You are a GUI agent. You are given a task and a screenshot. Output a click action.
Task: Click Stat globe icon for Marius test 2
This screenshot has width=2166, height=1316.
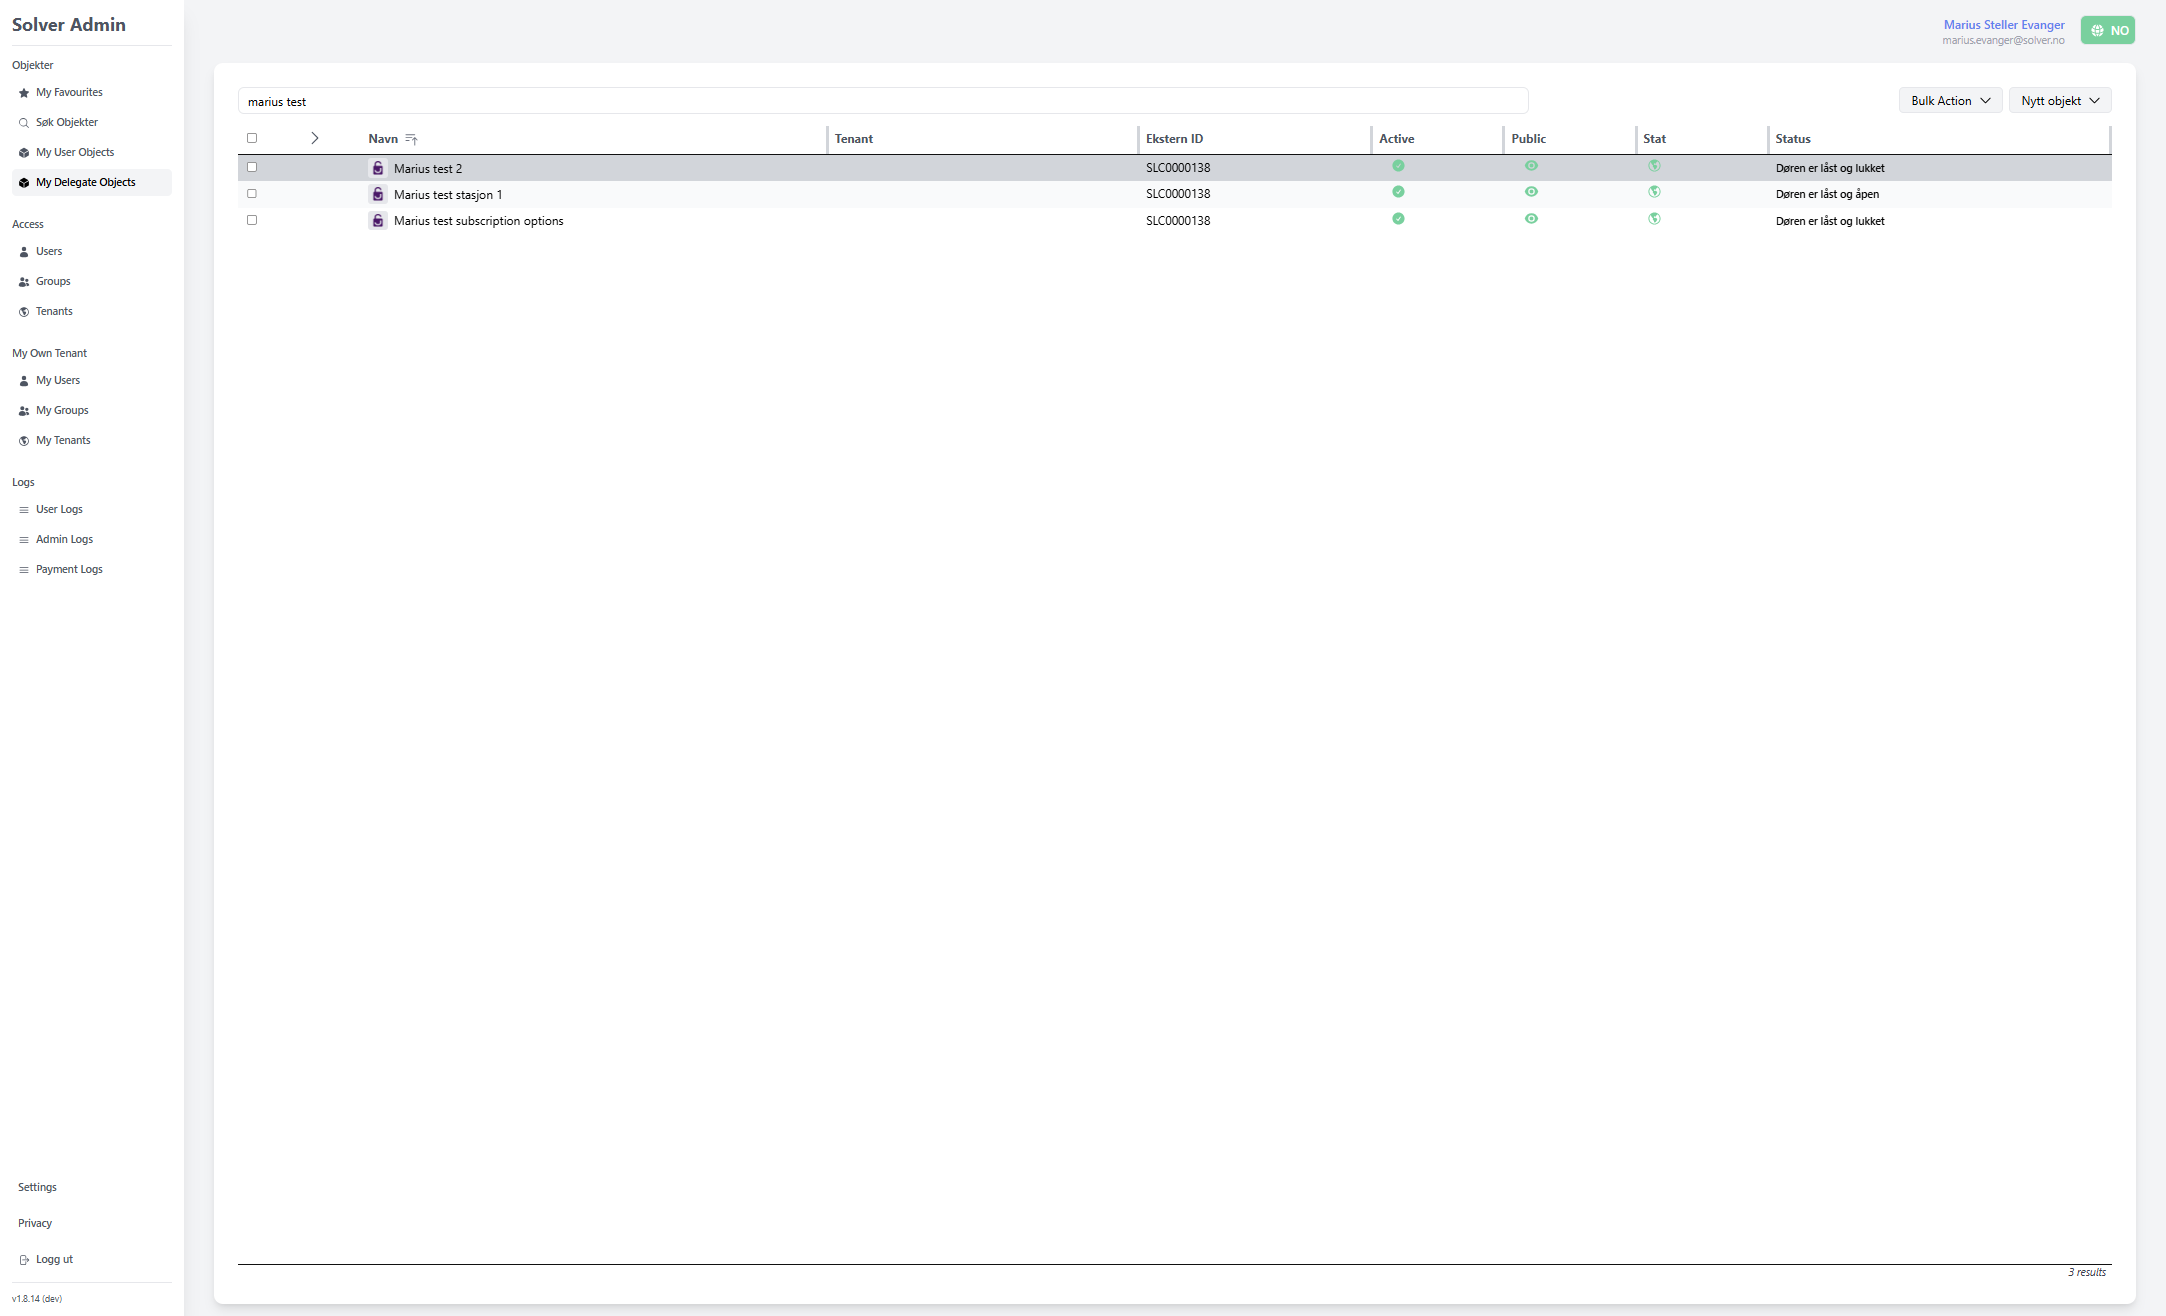1654,166
